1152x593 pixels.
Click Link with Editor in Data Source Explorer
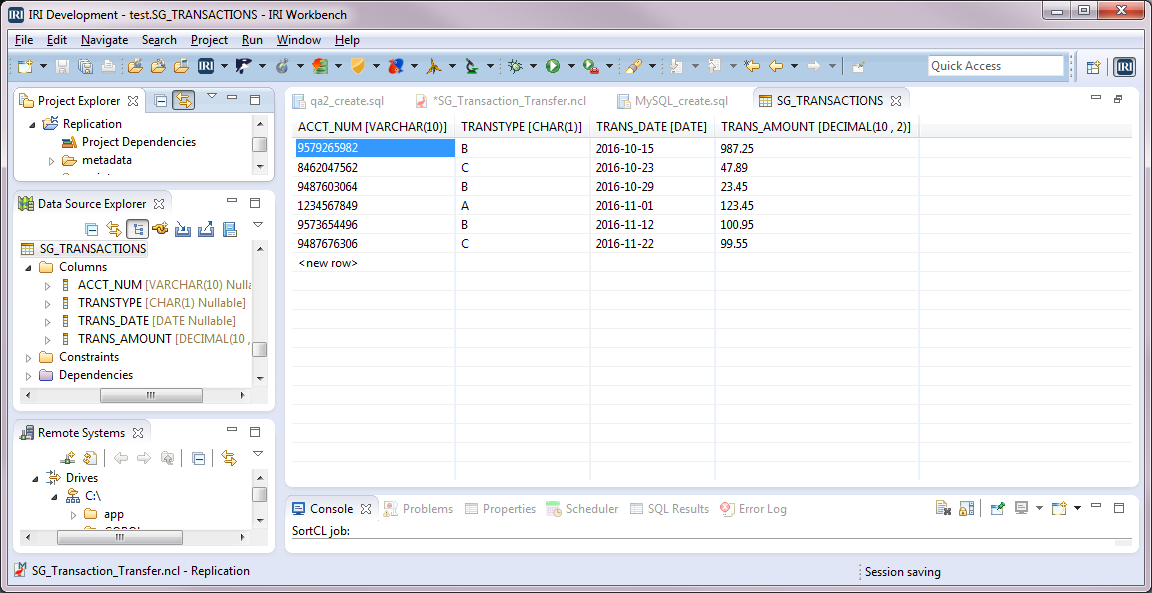pos(113,229)
